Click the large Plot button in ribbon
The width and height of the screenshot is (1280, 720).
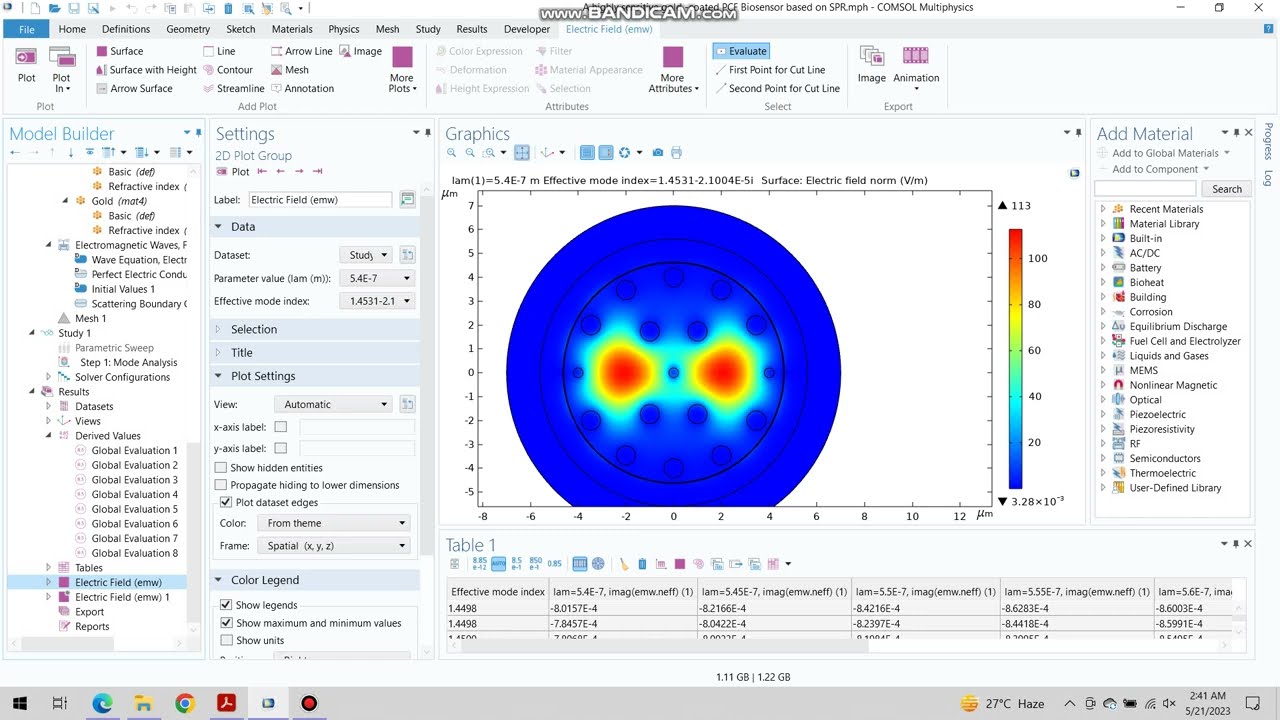(26, 65)
